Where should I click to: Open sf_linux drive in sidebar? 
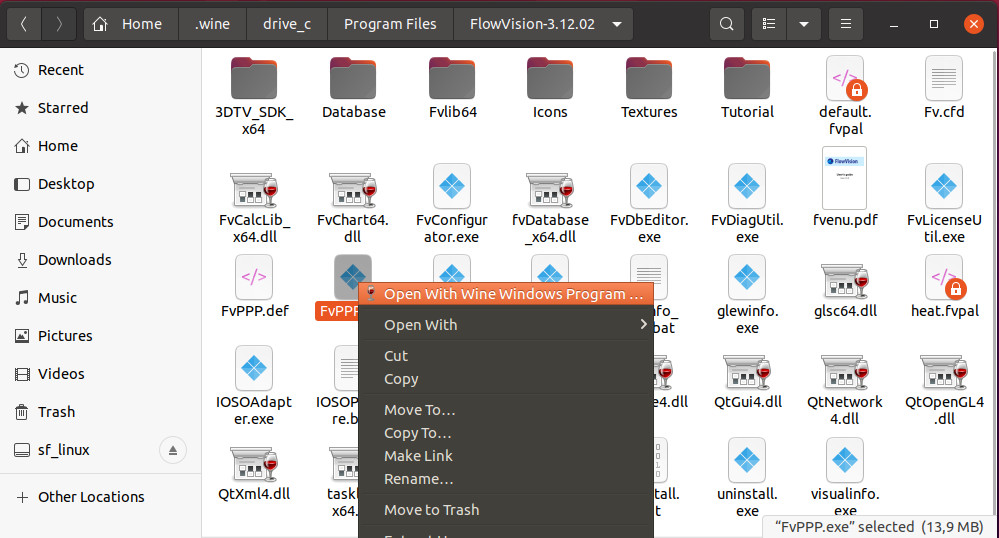point(101,450)
